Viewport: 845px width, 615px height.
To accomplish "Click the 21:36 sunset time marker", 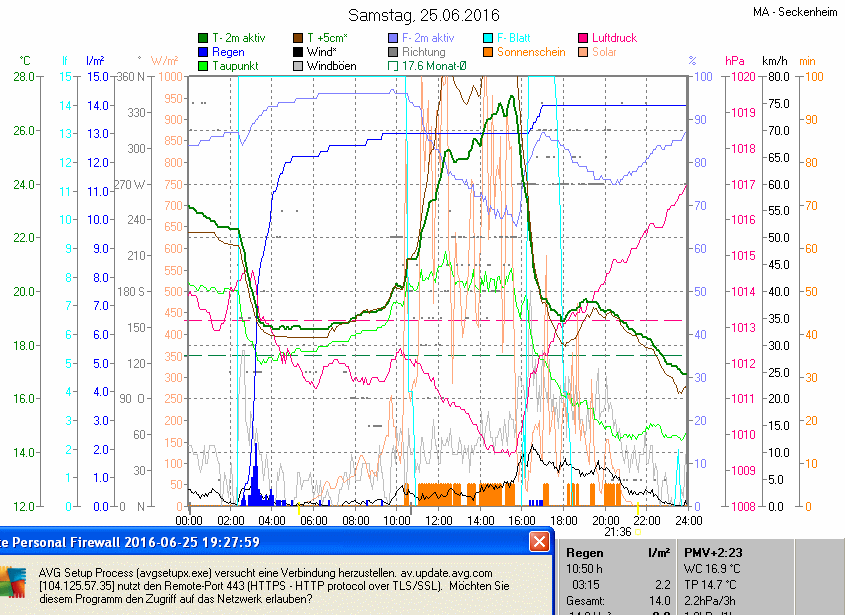I will click(618, 532).
